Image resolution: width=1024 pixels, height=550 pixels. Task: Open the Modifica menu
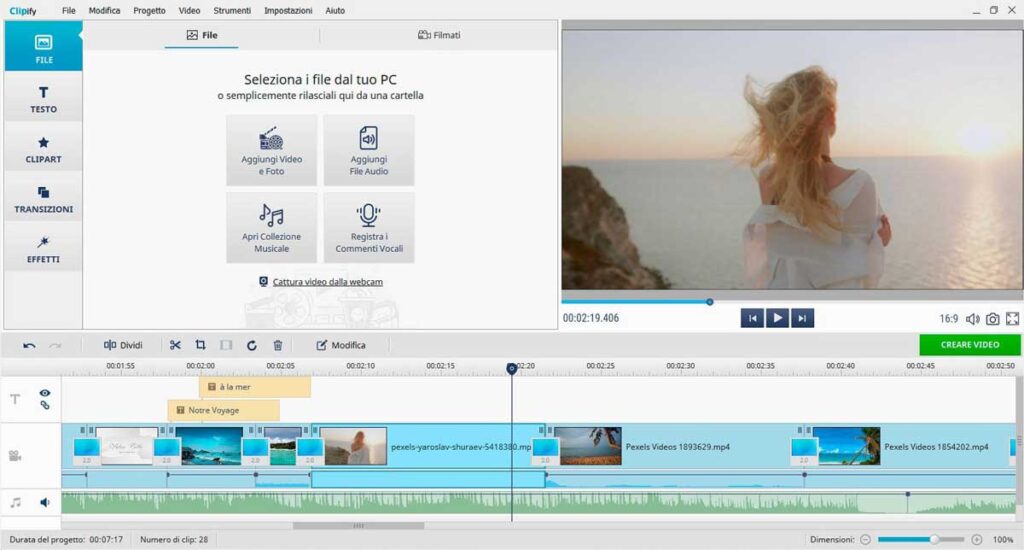point(104,10)
